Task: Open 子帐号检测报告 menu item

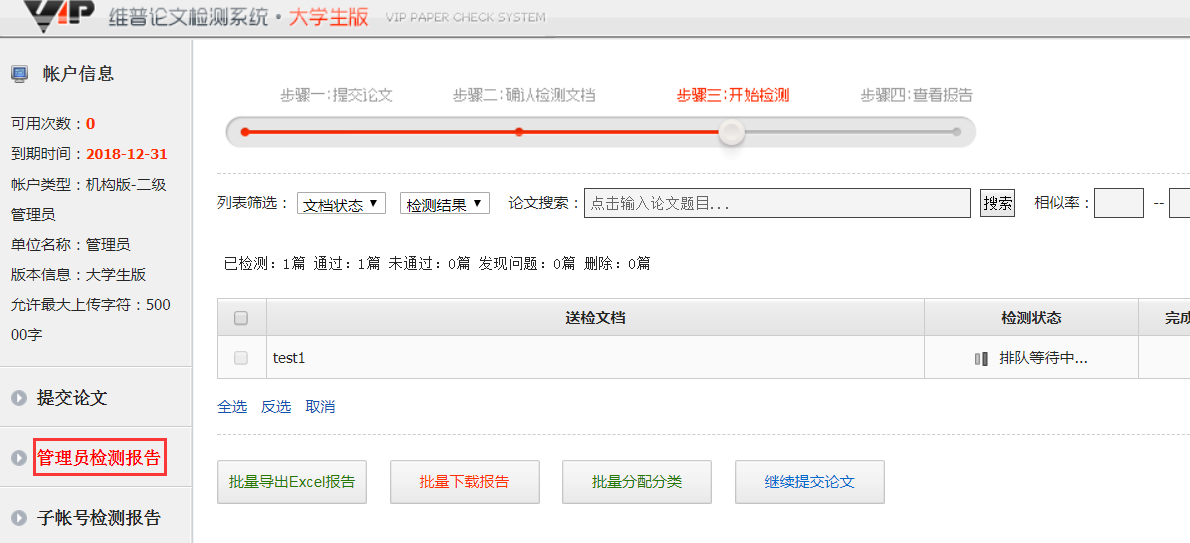Action: click(x=99, y=518)
